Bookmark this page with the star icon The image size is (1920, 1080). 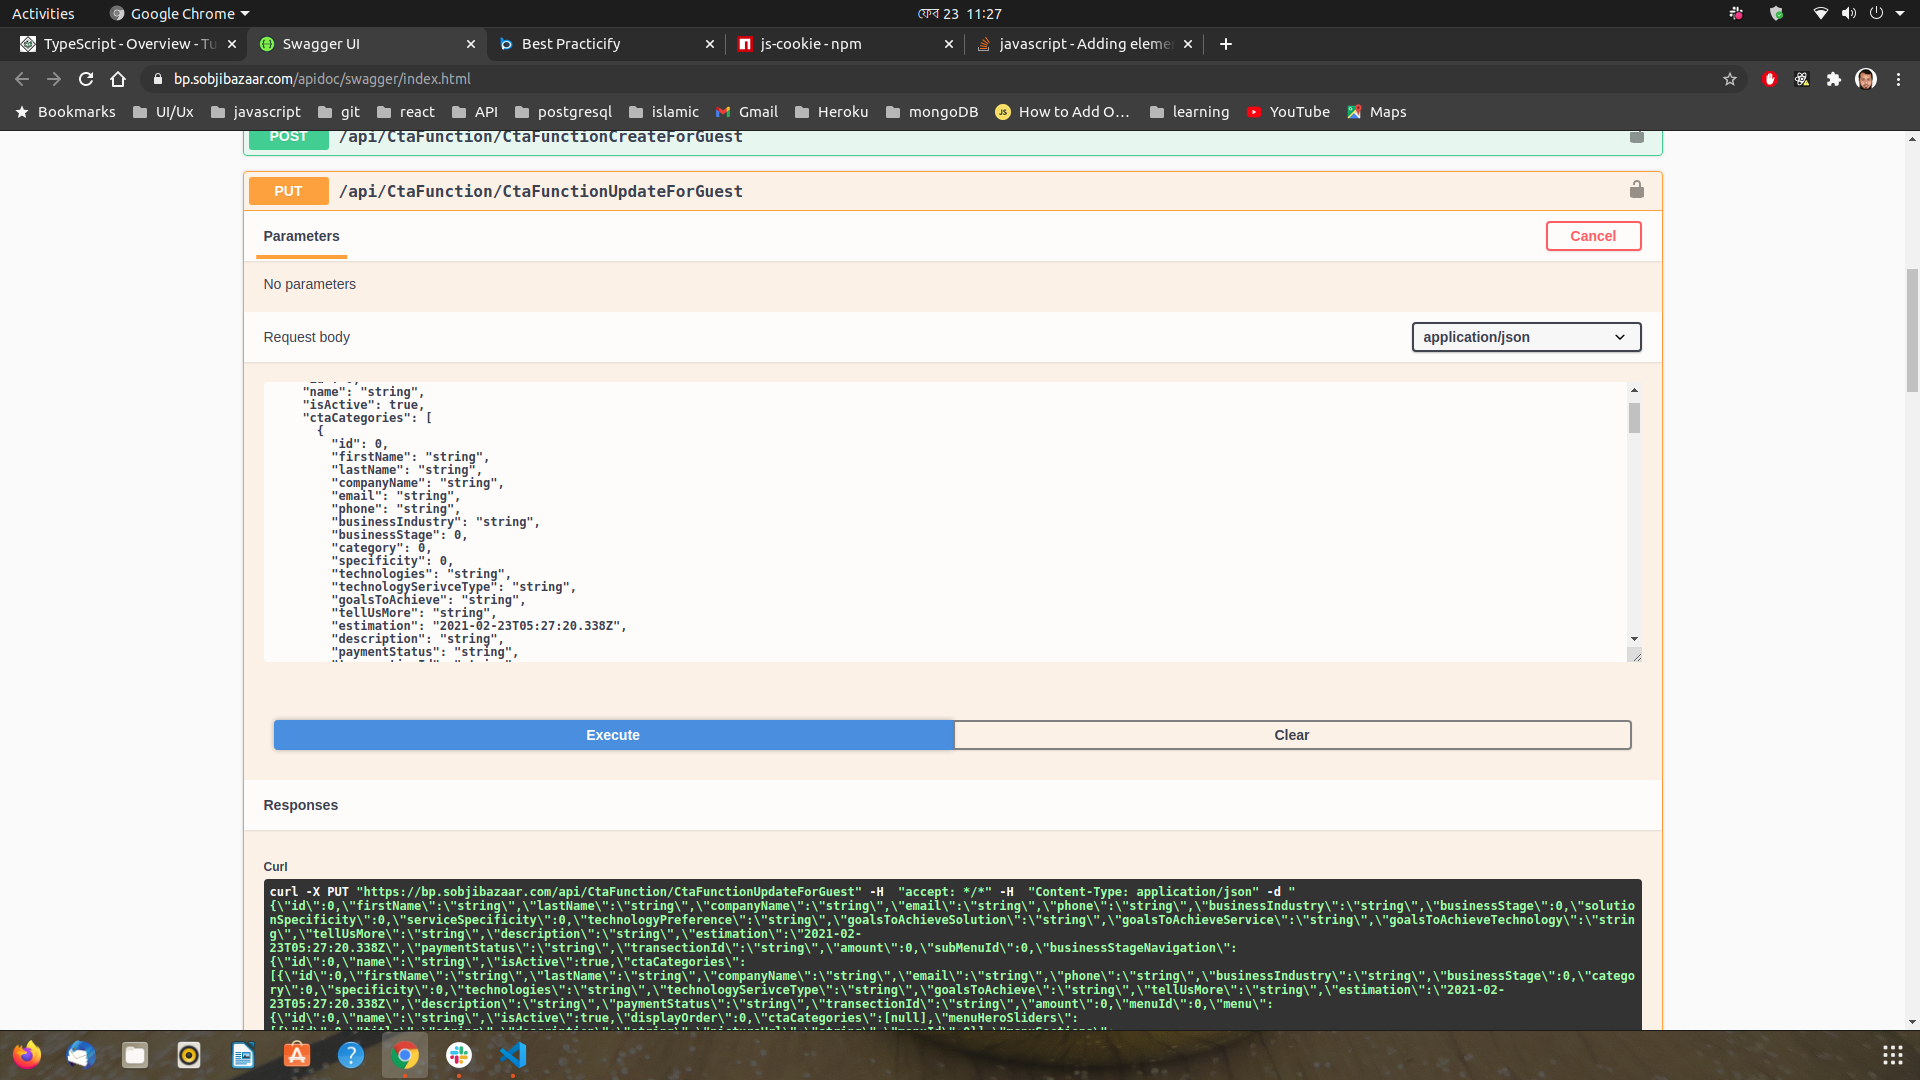pyautogui.click(x=1729, y=79)
